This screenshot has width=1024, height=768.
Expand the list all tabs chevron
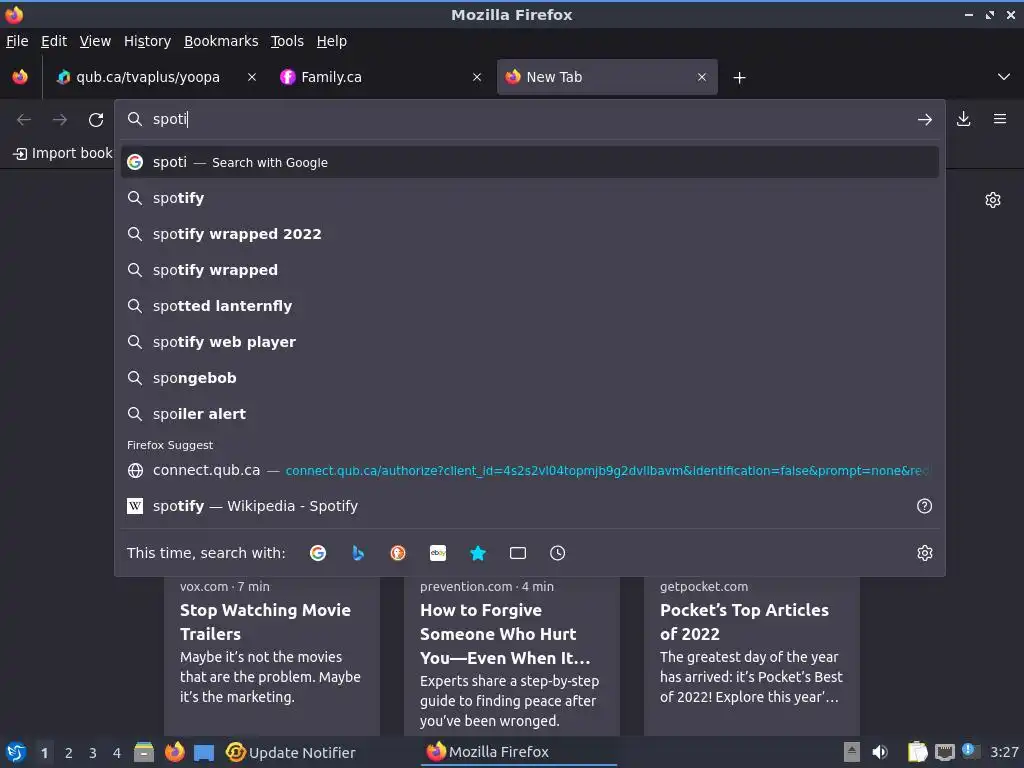pyautogui.click(x=1004, y=77)
